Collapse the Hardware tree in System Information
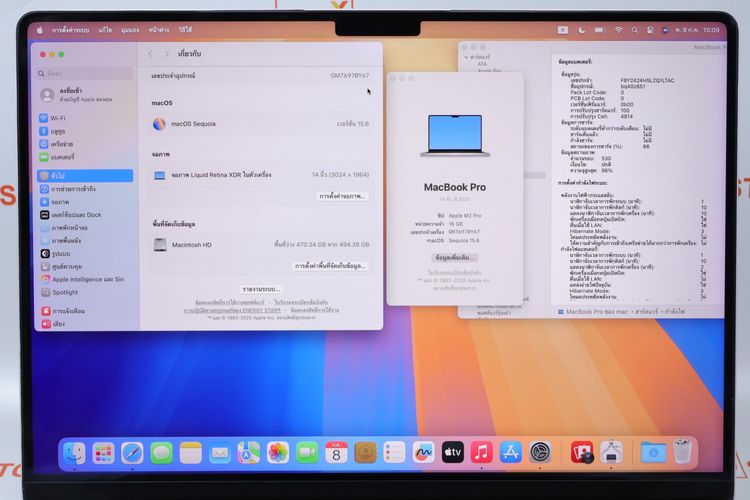 pos(466,57)
